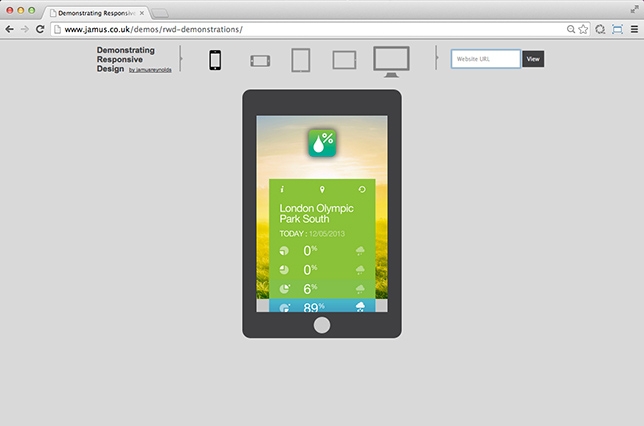Viewport: 644px width, 426px height.
Task: Focus the Website URL input field
Action: tap(486, 59)
